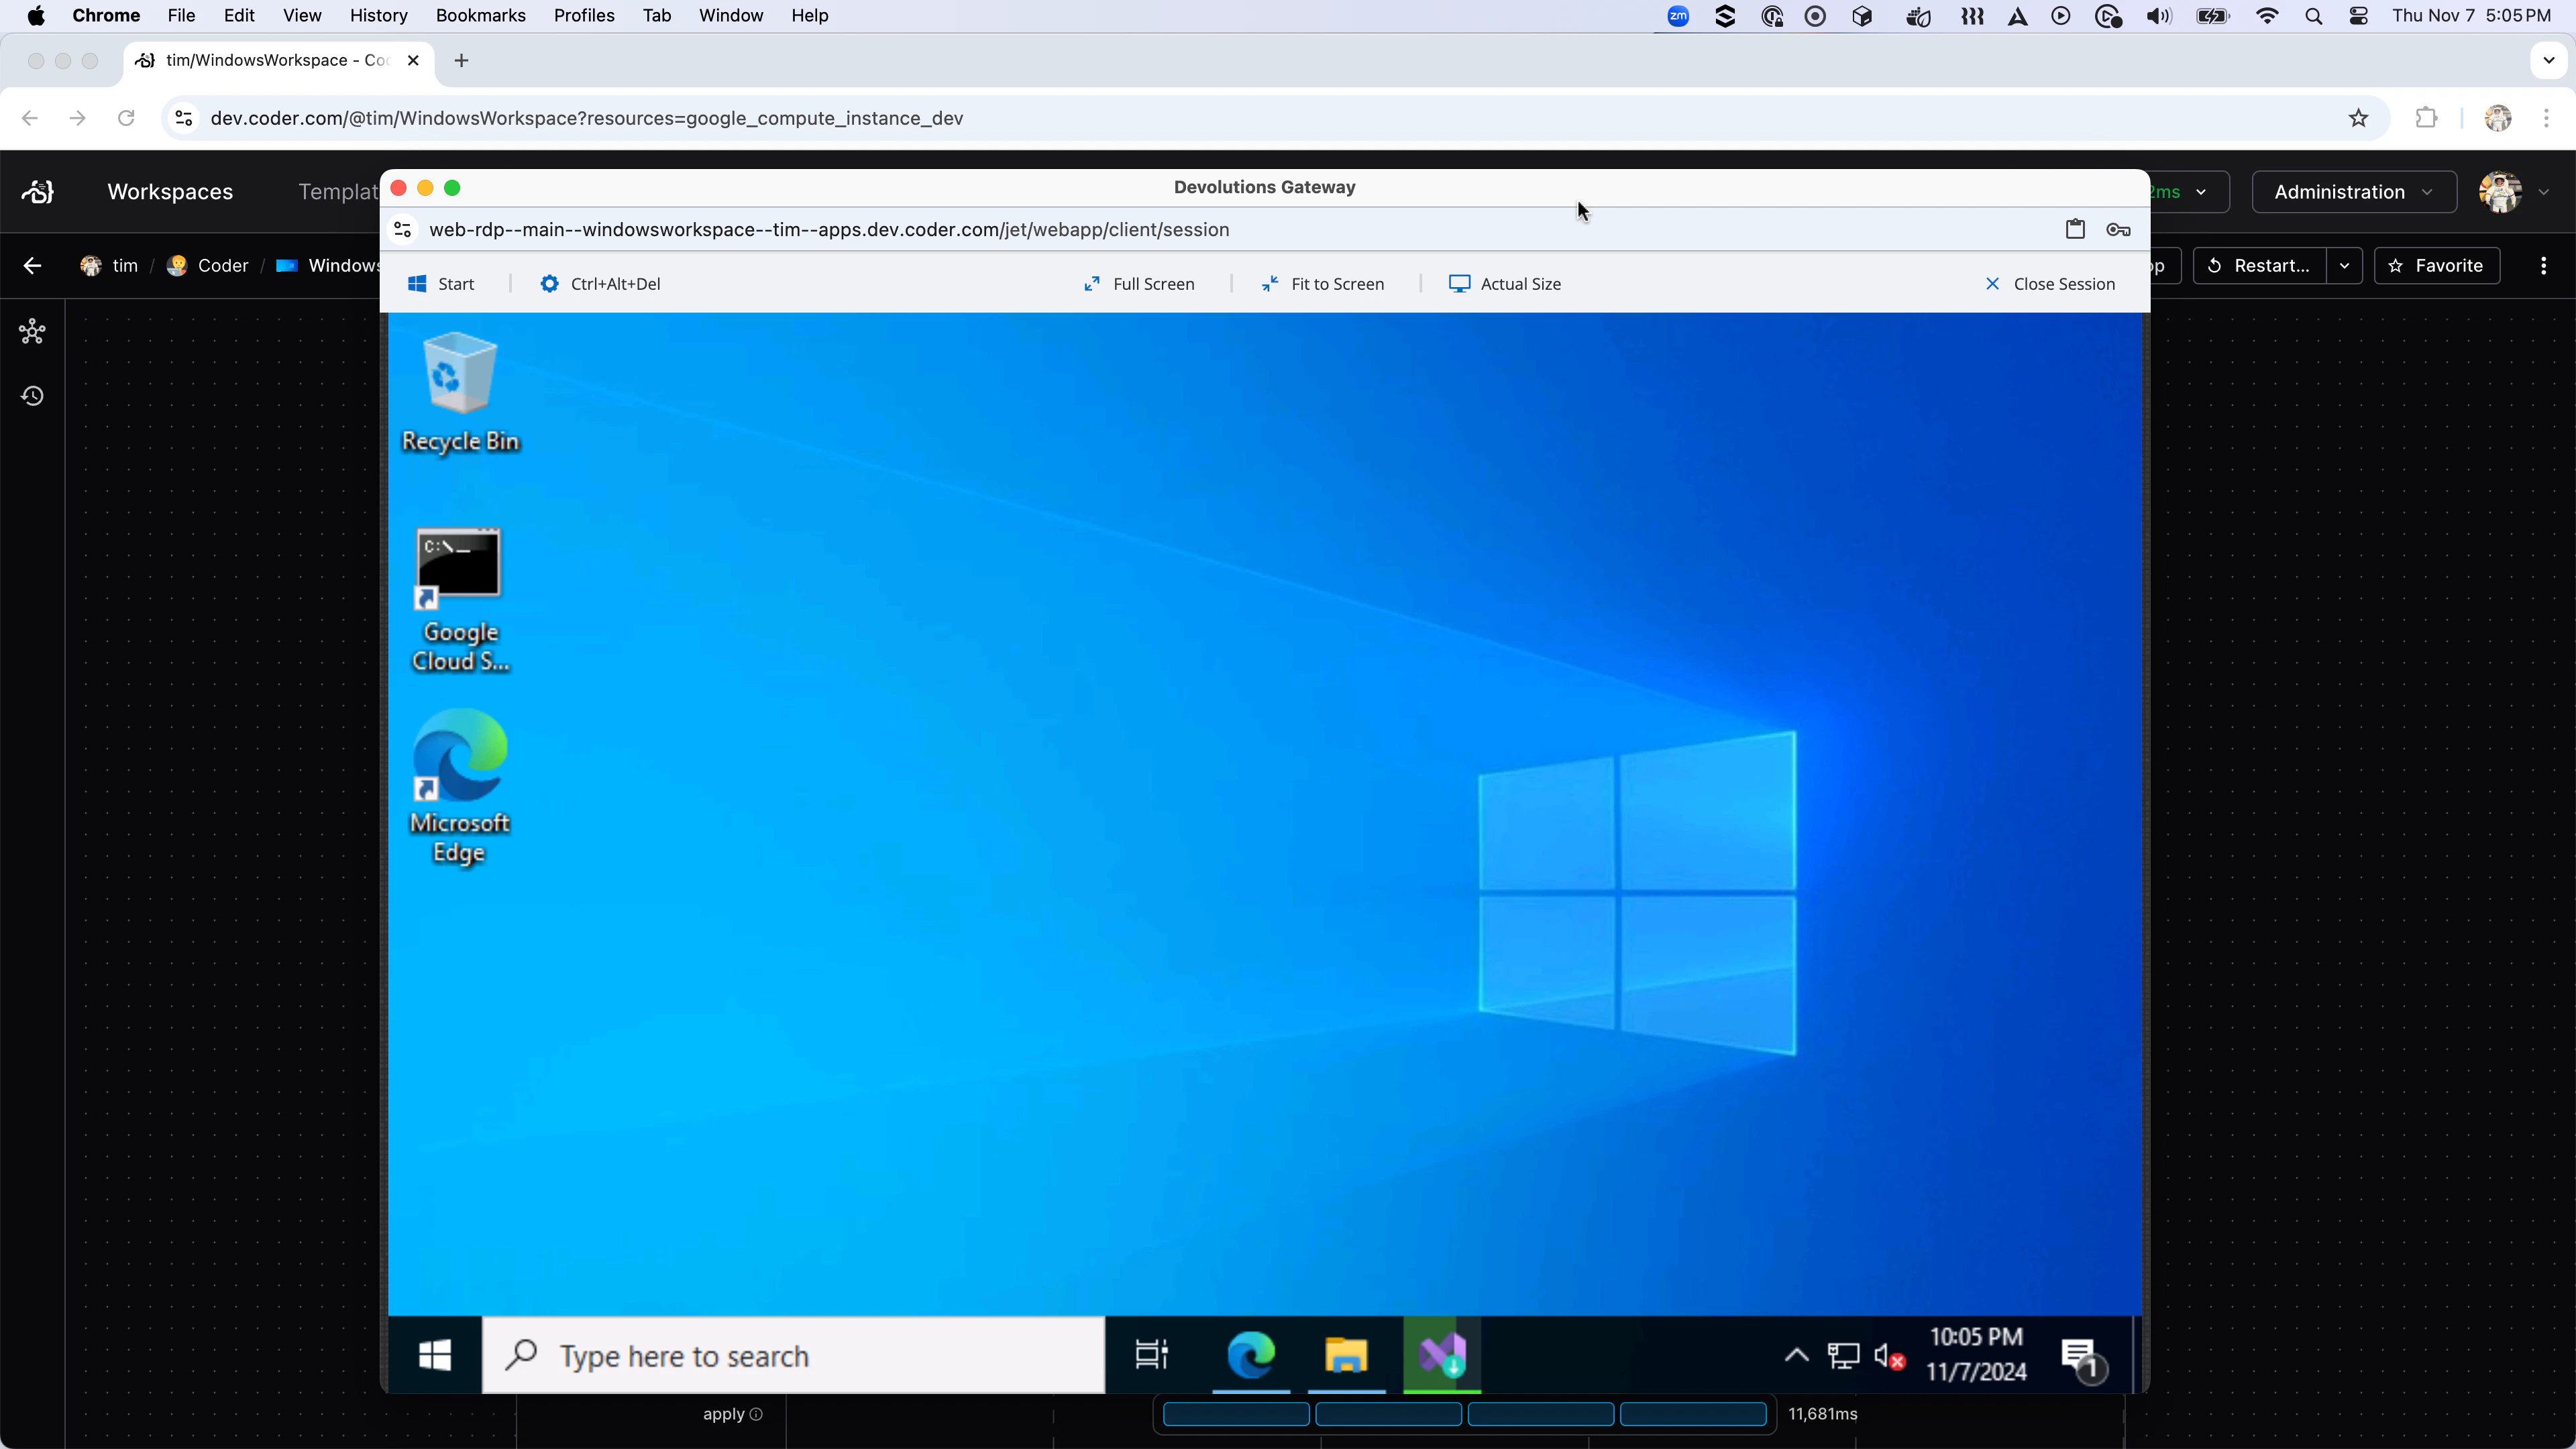Choose Actual Size display mode
Screen dimensions: 2576x1449
[x=1505, y=284]
